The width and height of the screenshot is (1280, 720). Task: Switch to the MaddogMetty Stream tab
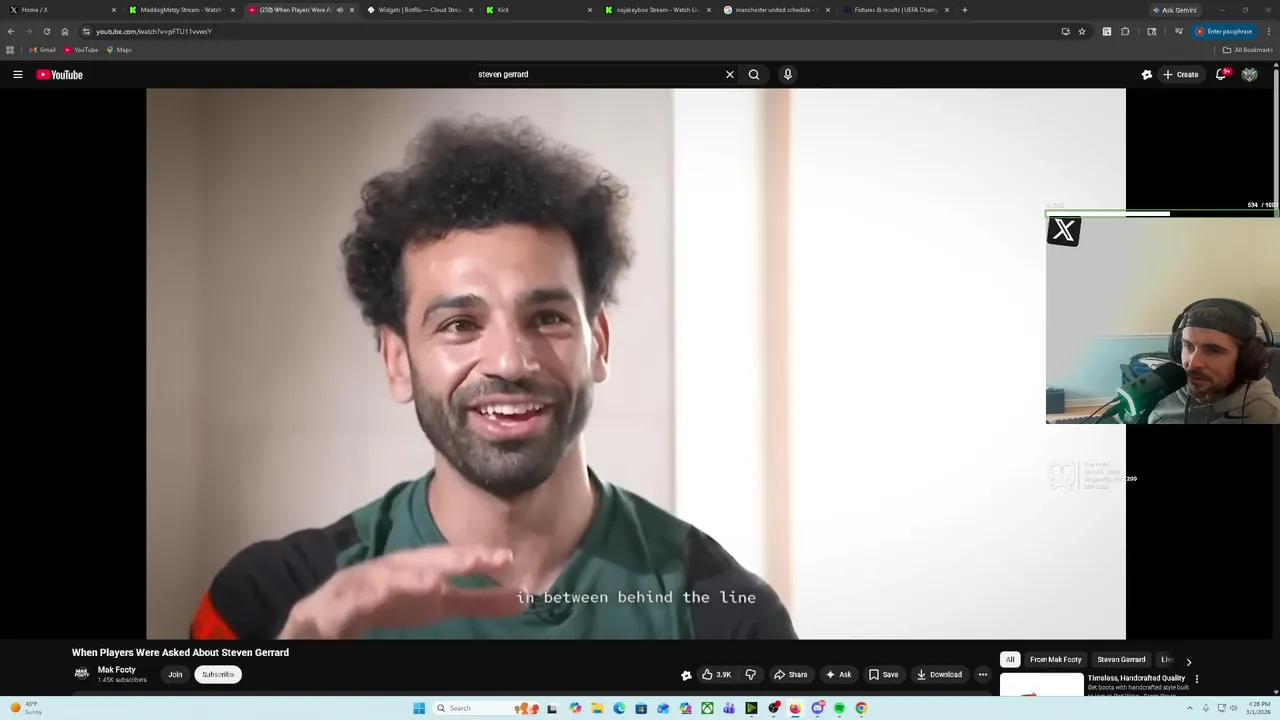point(181,10)
